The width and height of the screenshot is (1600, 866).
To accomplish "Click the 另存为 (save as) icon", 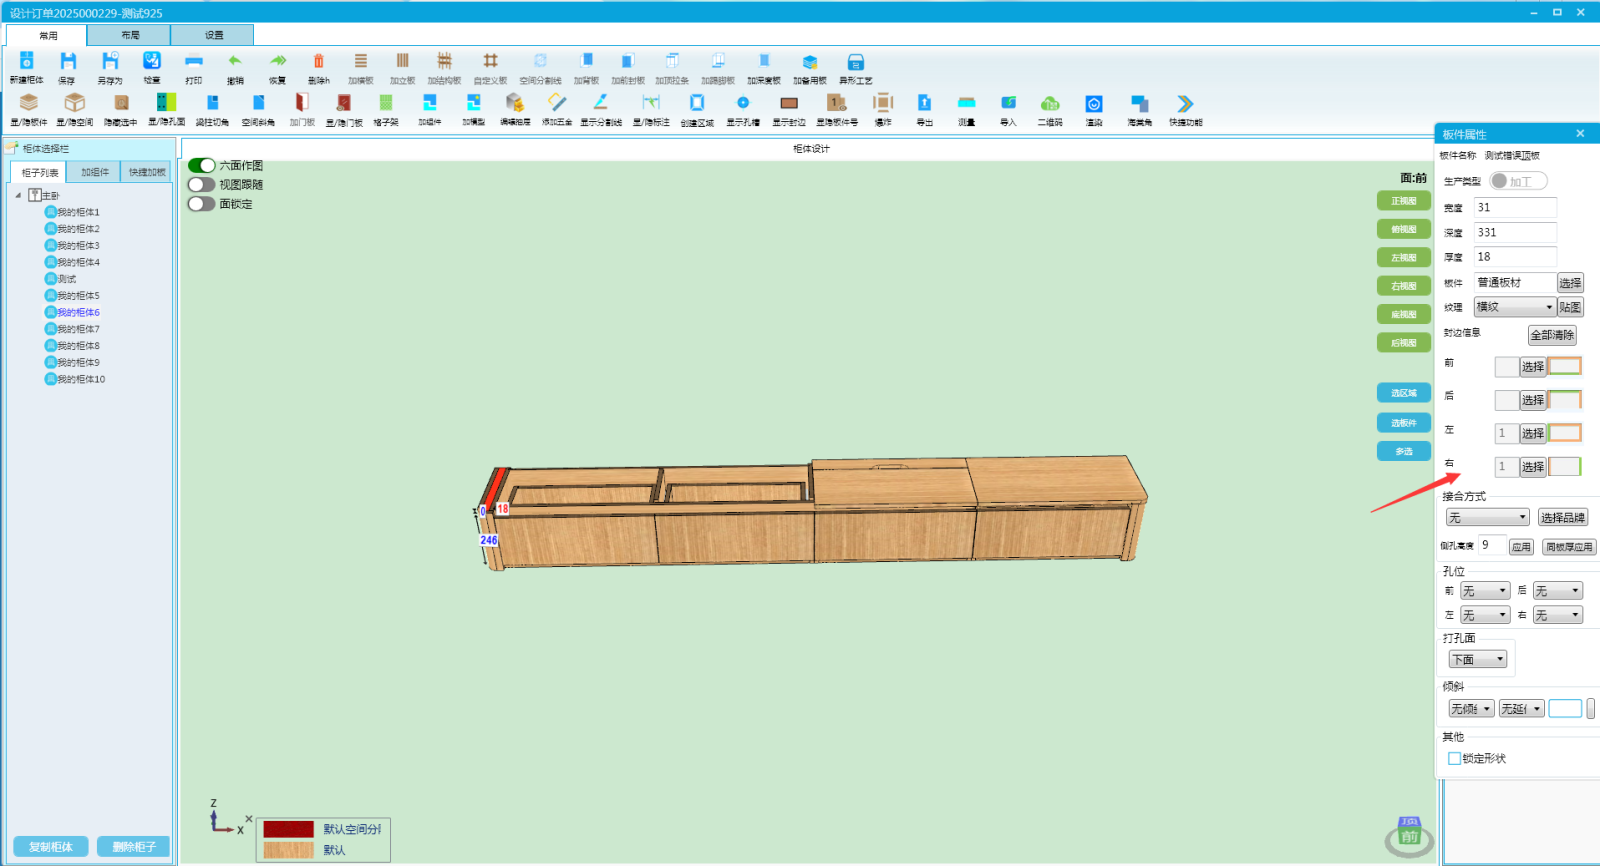I will [110, 62].
